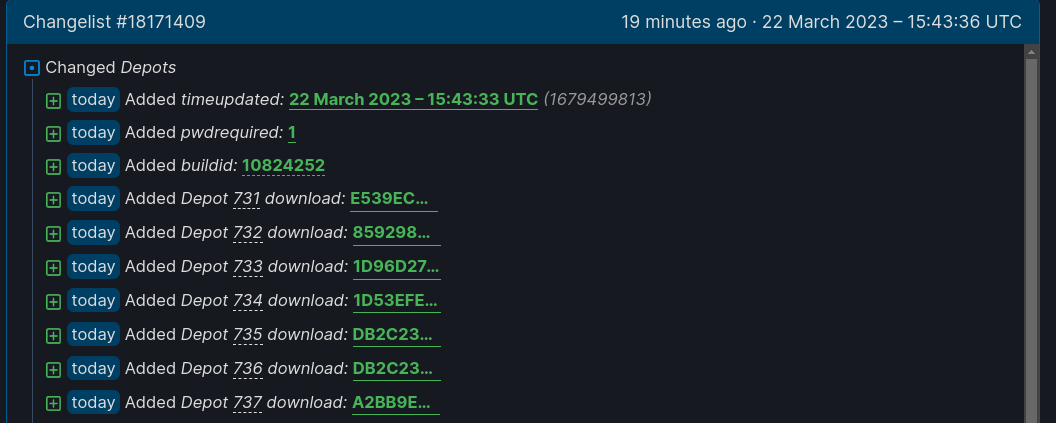The image size is (1056, 423).
Task: Click the Depot 732 number link
Action: pos(247,233)
